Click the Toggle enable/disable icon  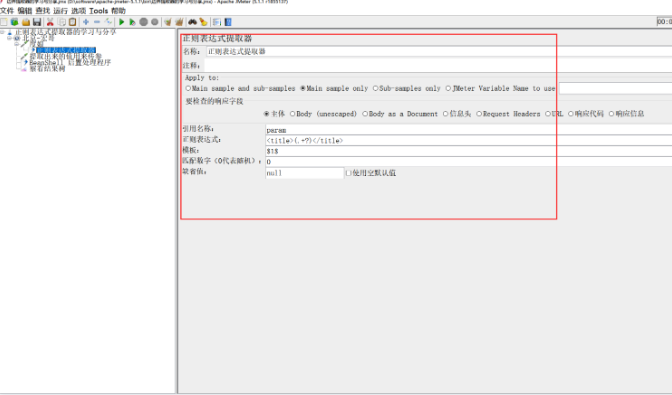click(x=108, y=22)
